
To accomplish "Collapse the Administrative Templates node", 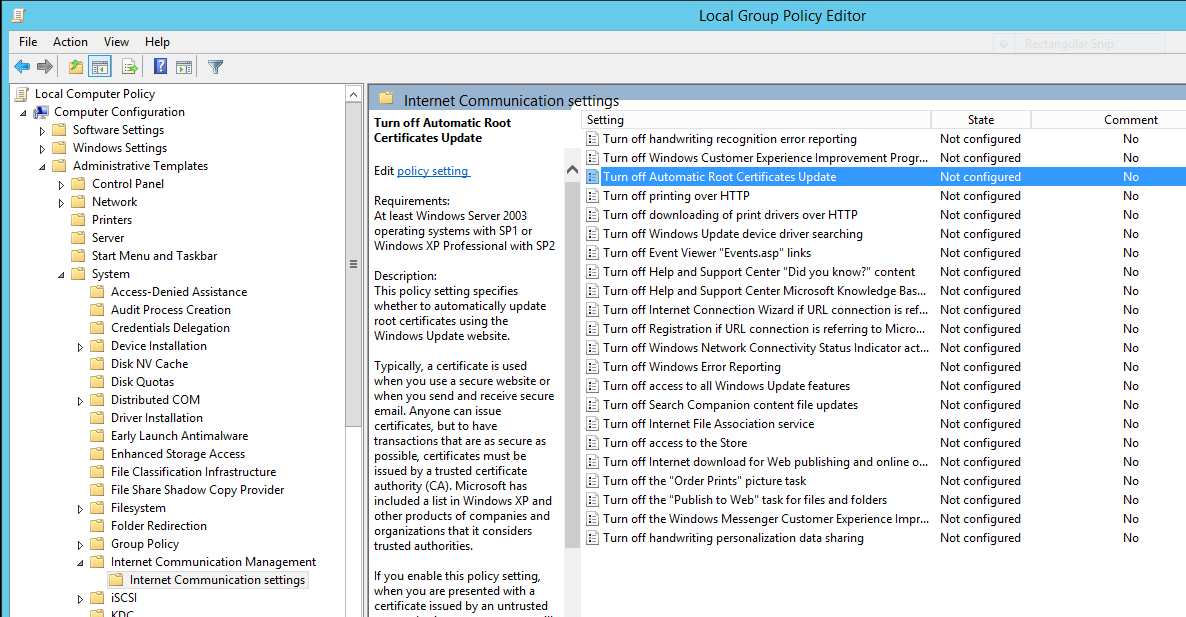I will 42,166.
